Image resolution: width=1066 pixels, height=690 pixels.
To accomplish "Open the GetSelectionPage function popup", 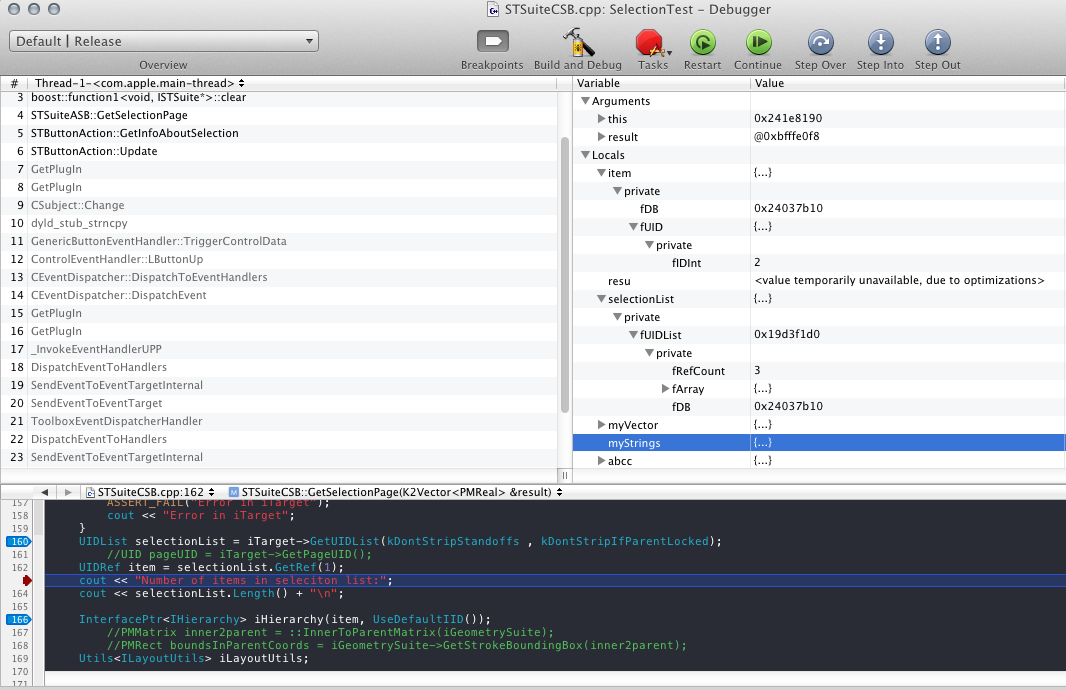I will (396, 492).
